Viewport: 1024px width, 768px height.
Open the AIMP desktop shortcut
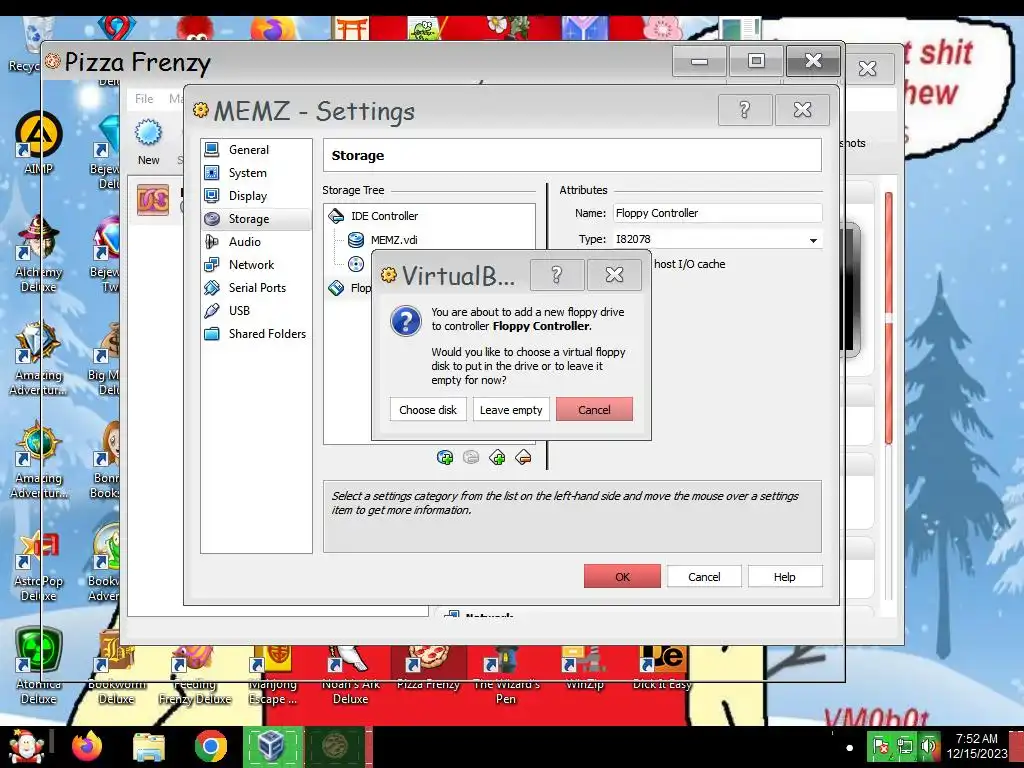pyautogui.click(x=39, y=143)
